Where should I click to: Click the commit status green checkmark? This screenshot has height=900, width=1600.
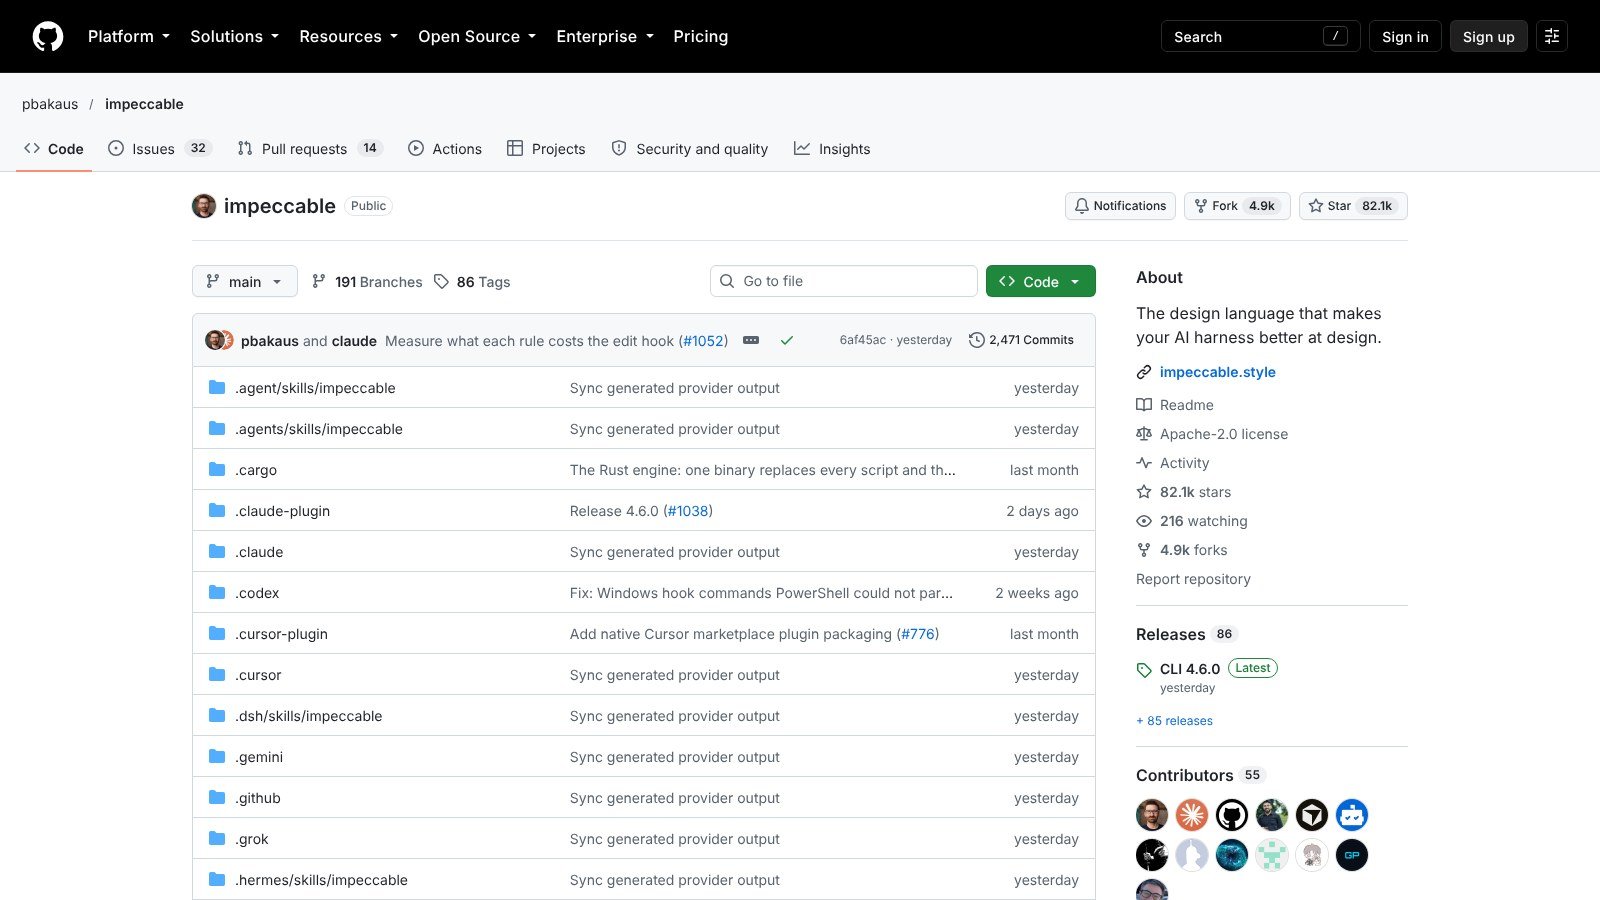coord(787,340)
